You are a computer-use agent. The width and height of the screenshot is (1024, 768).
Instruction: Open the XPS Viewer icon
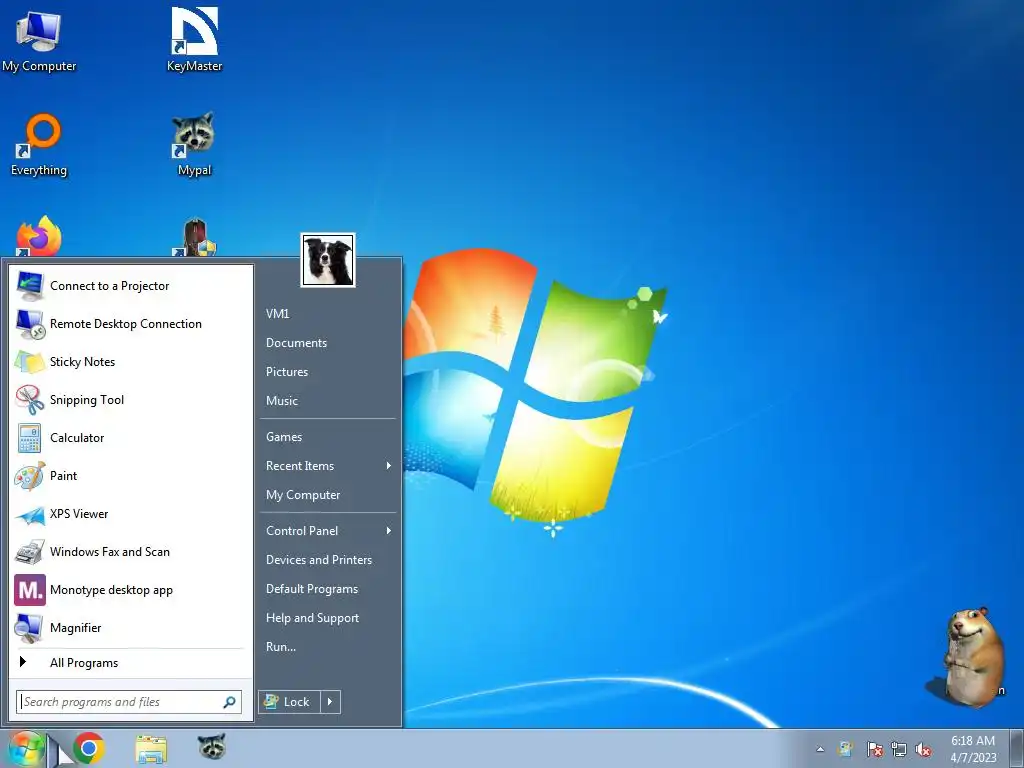click(x=30, y=514)
